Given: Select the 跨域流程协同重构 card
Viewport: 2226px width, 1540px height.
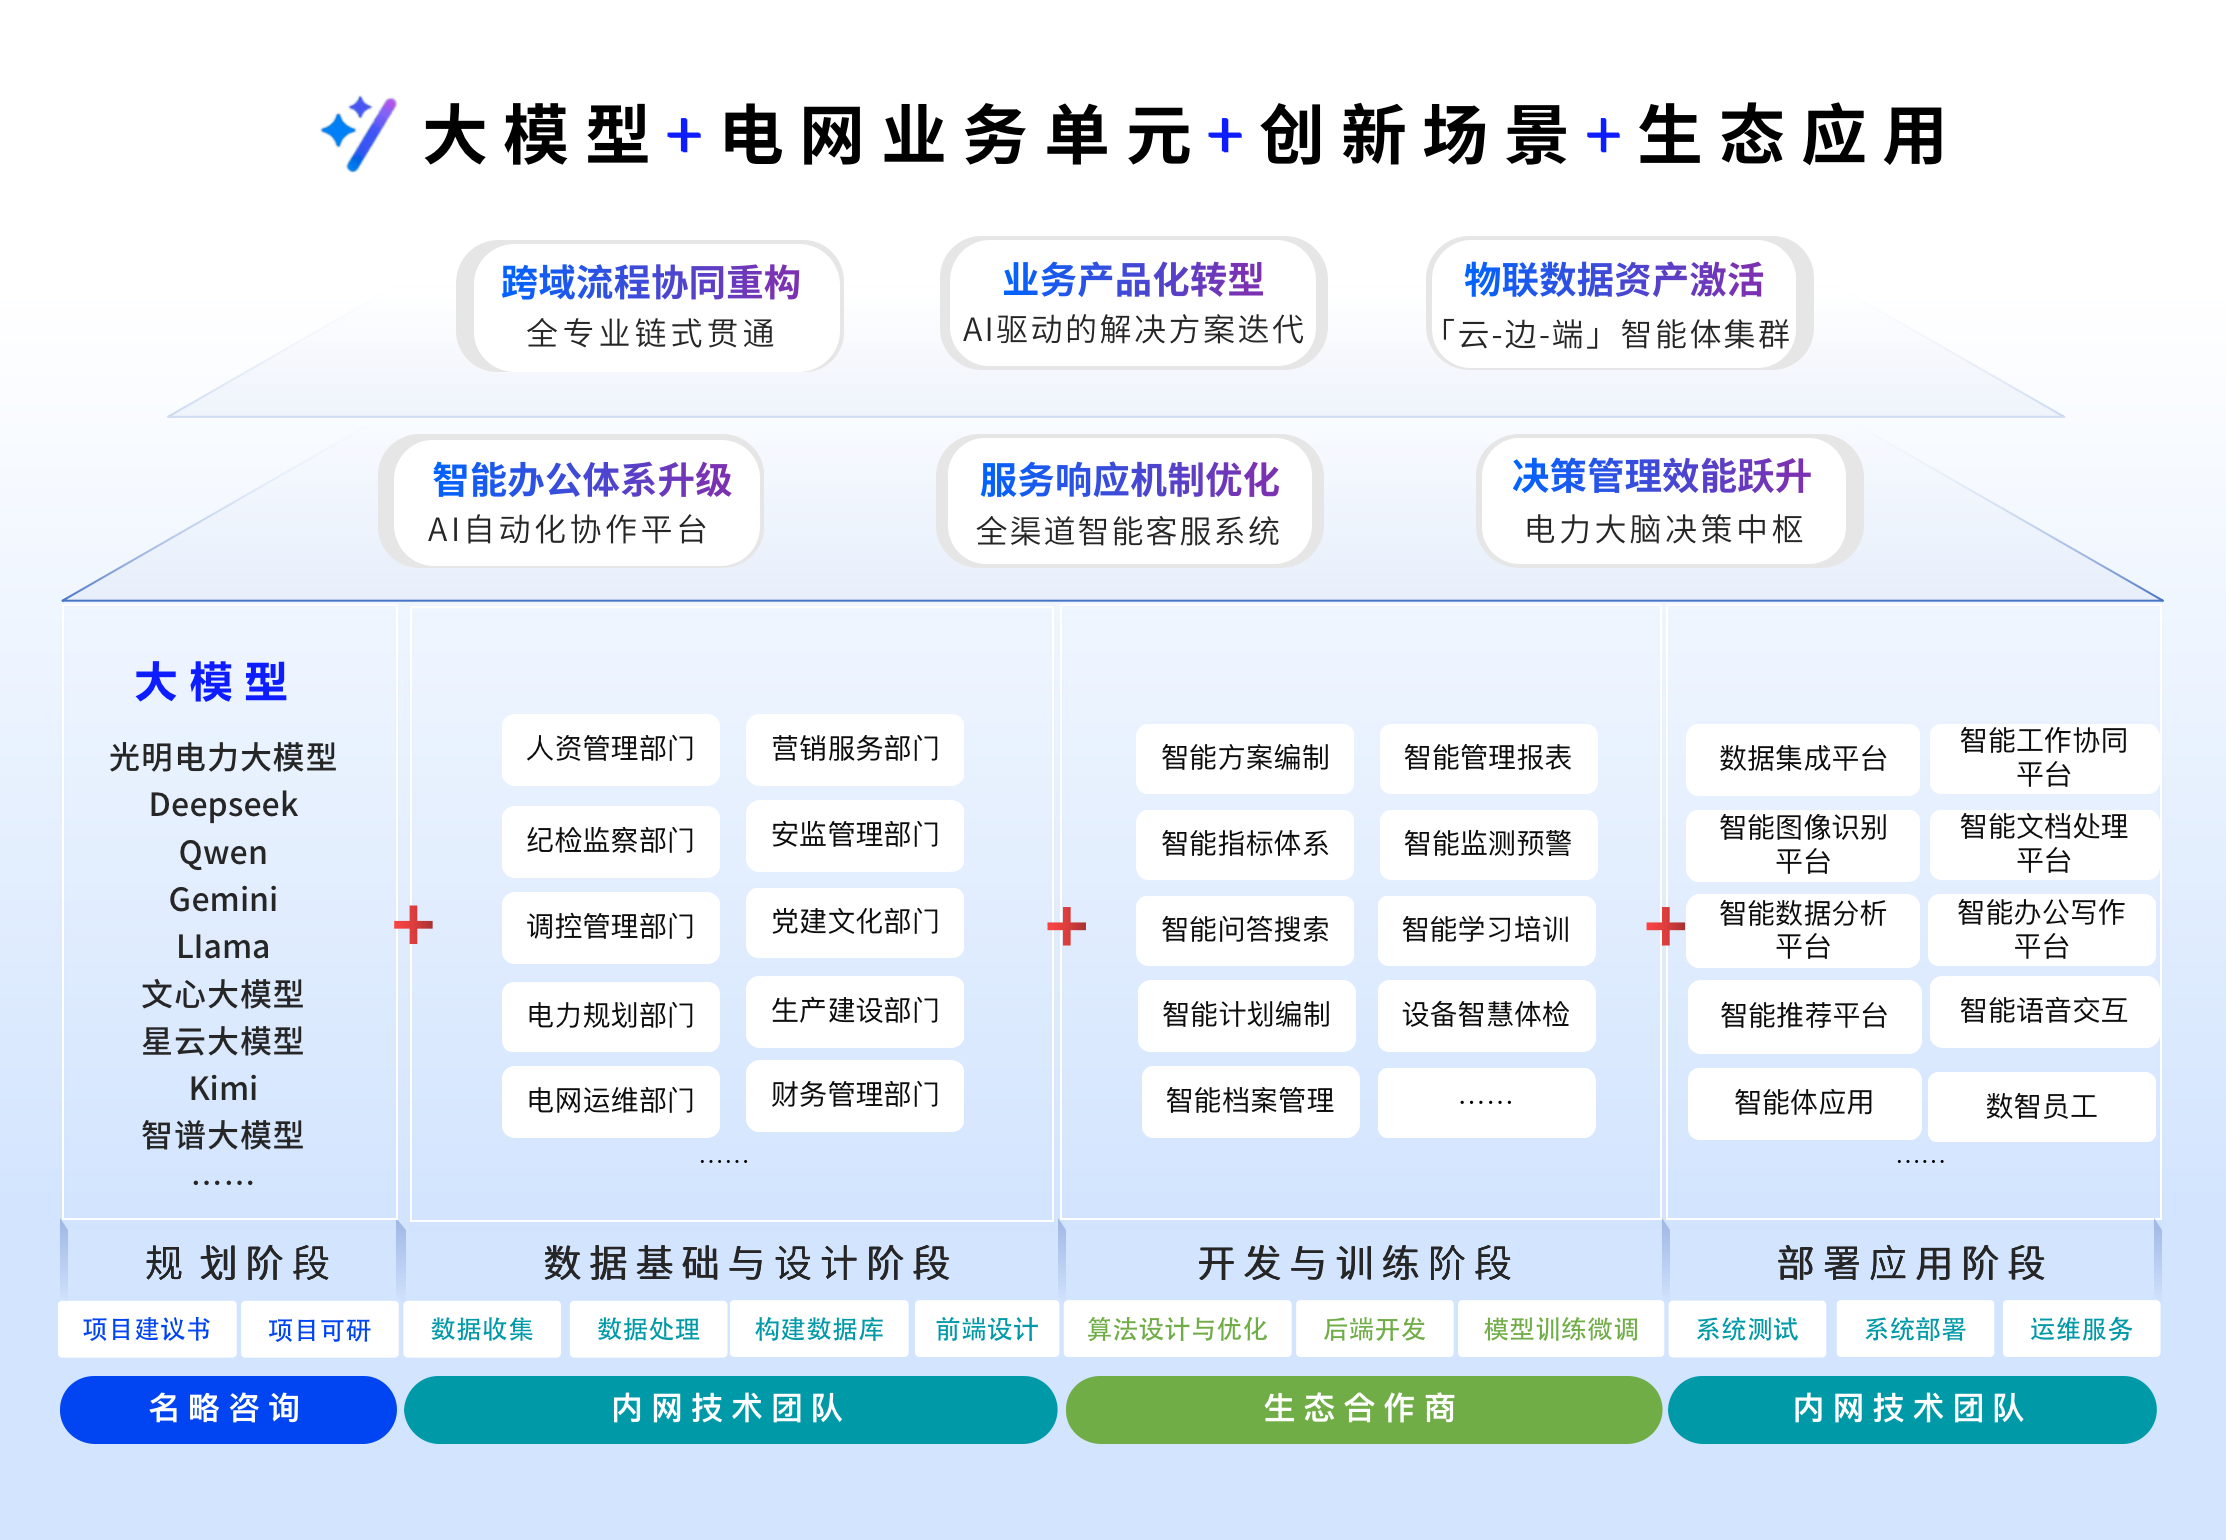Looking at the screenshot, I should coord(650,306).
